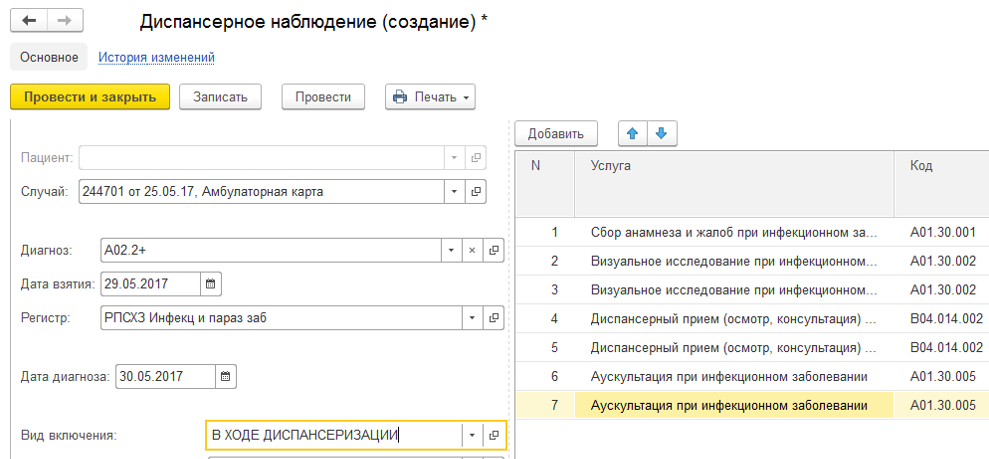The width and height of the screenshot is (989, 459).
Task: Select the Основное tab
Action: (x=49, y=58)
